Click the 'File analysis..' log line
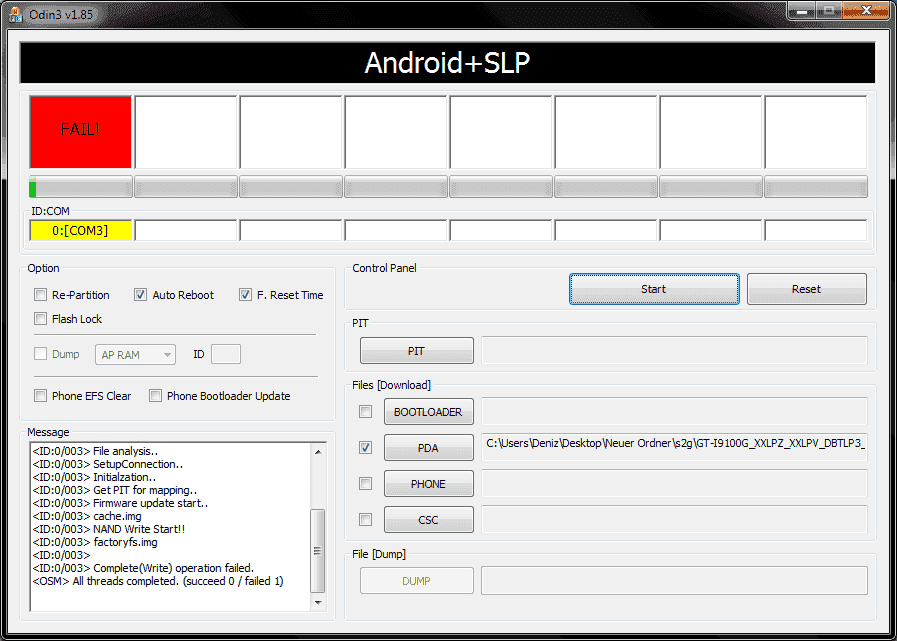This screenshot has height=641, width=897. (96, 451)
